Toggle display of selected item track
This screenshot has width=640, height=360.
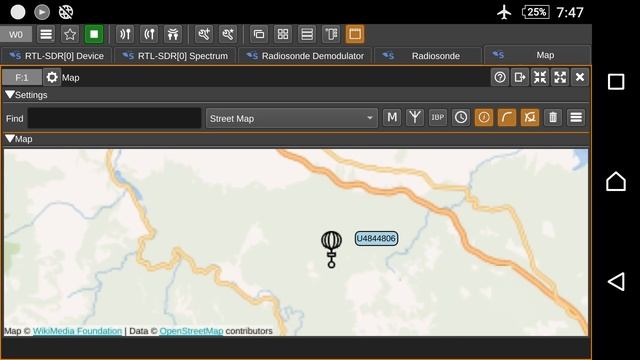pyautogui.click(x=507, y=118)
